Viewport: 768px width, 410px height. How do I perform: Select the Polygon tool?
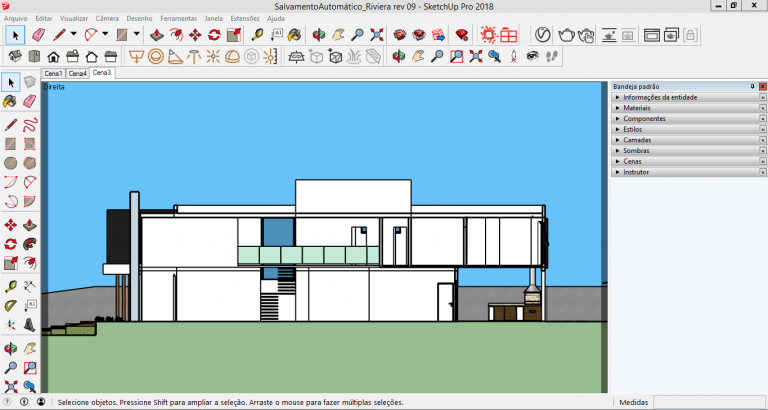pos(30,163)
